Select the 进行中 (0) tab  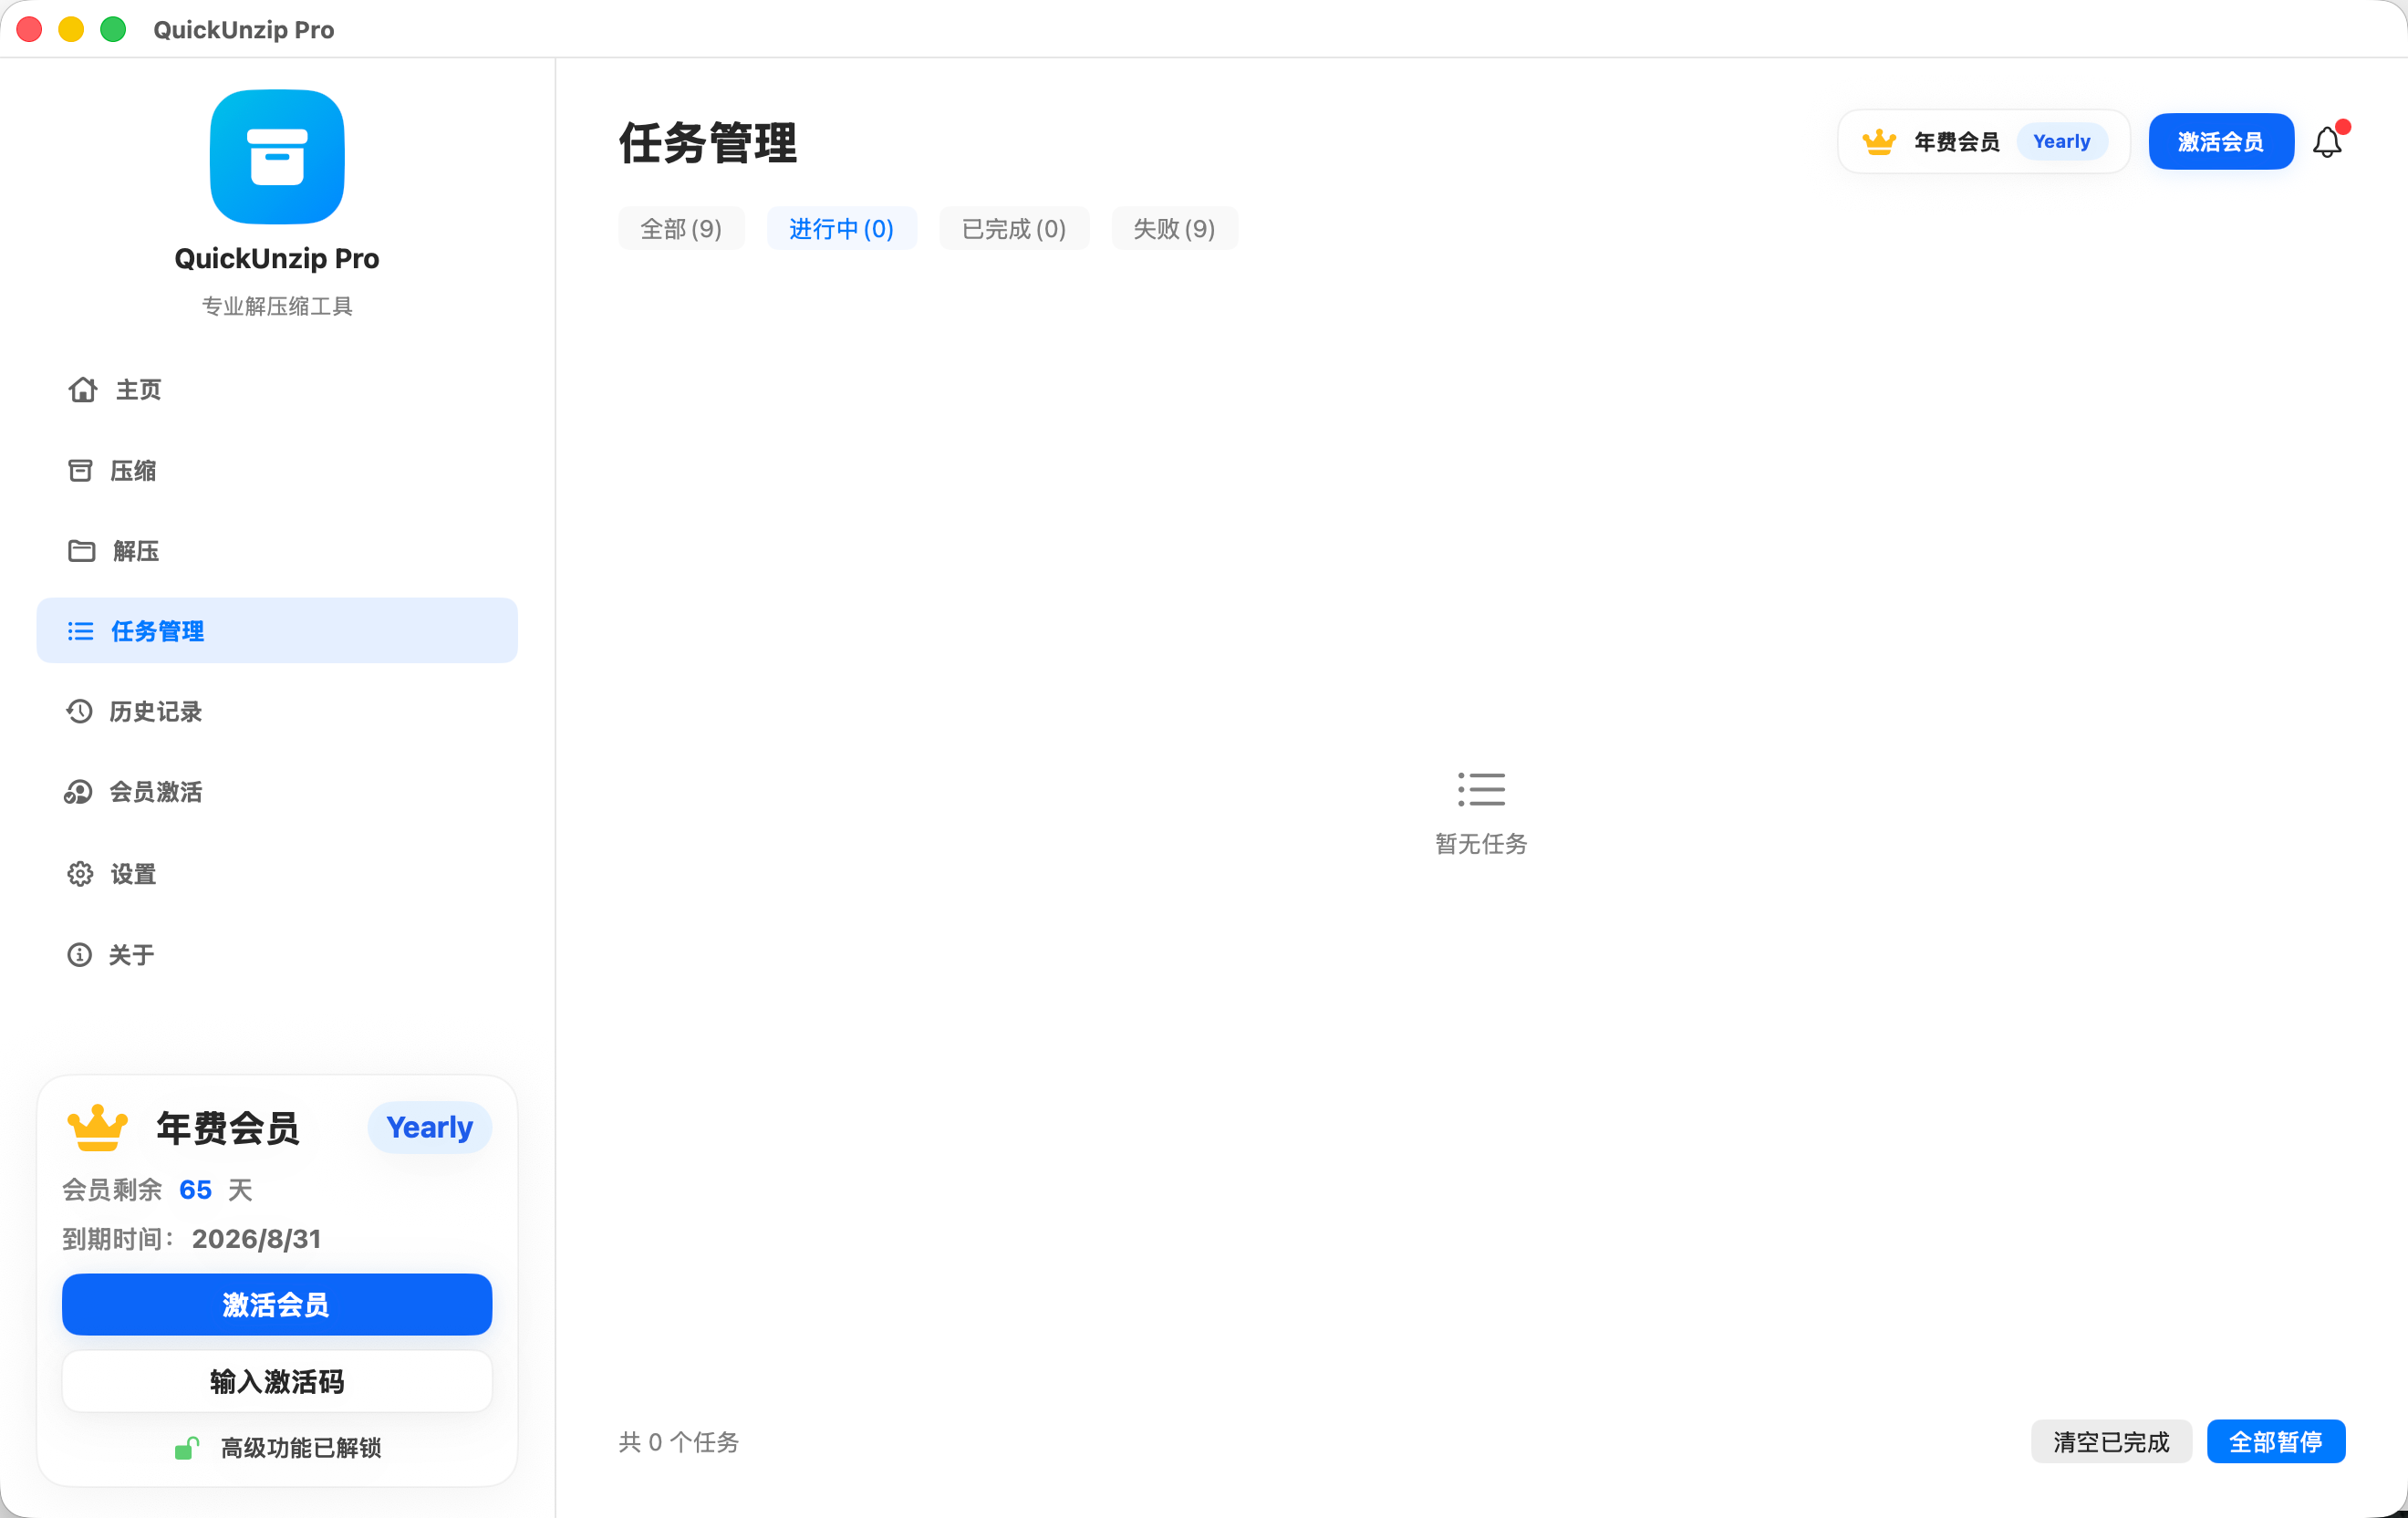841,229
